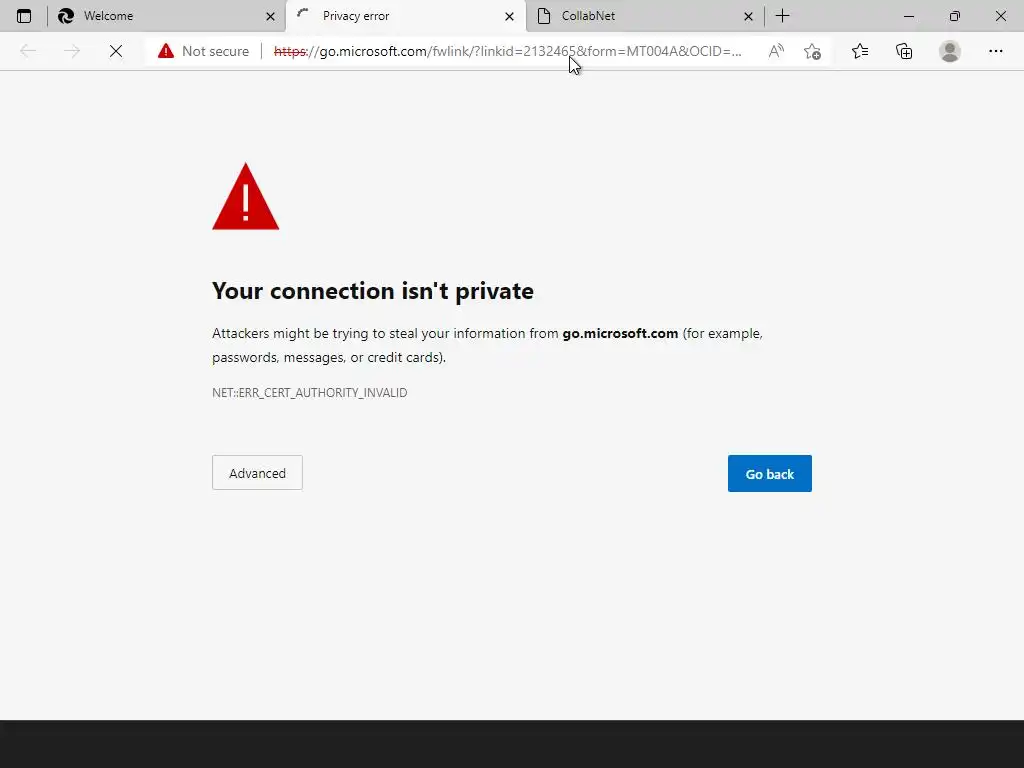Expand the Advanced options

[257, 473]
